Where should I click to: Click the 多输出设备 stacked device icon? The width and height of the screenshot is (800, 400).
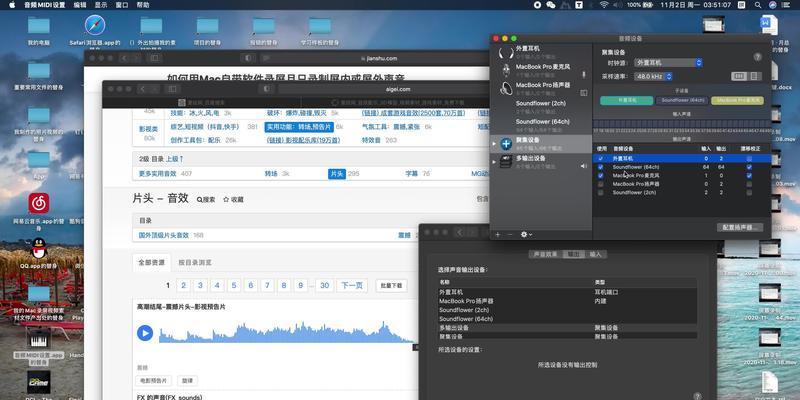pyautogui.click(x=506, y=162)
